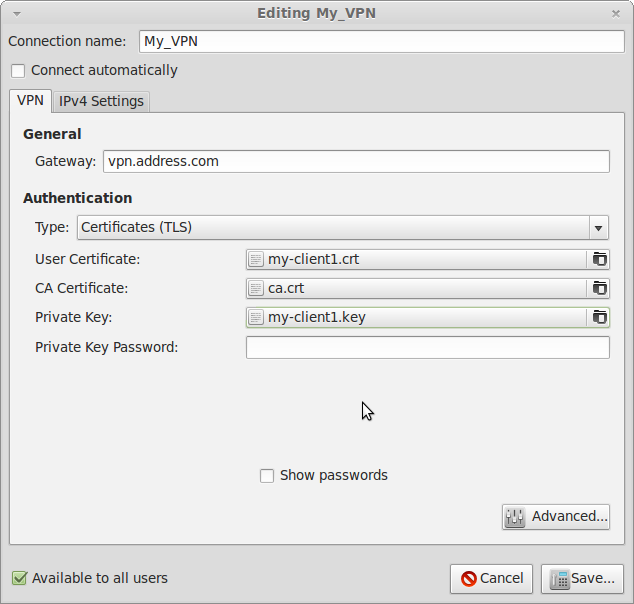Open the my-client1.crt file chooser
The height and width of the screenshot is (604, 634).
[x=428, y=259]
